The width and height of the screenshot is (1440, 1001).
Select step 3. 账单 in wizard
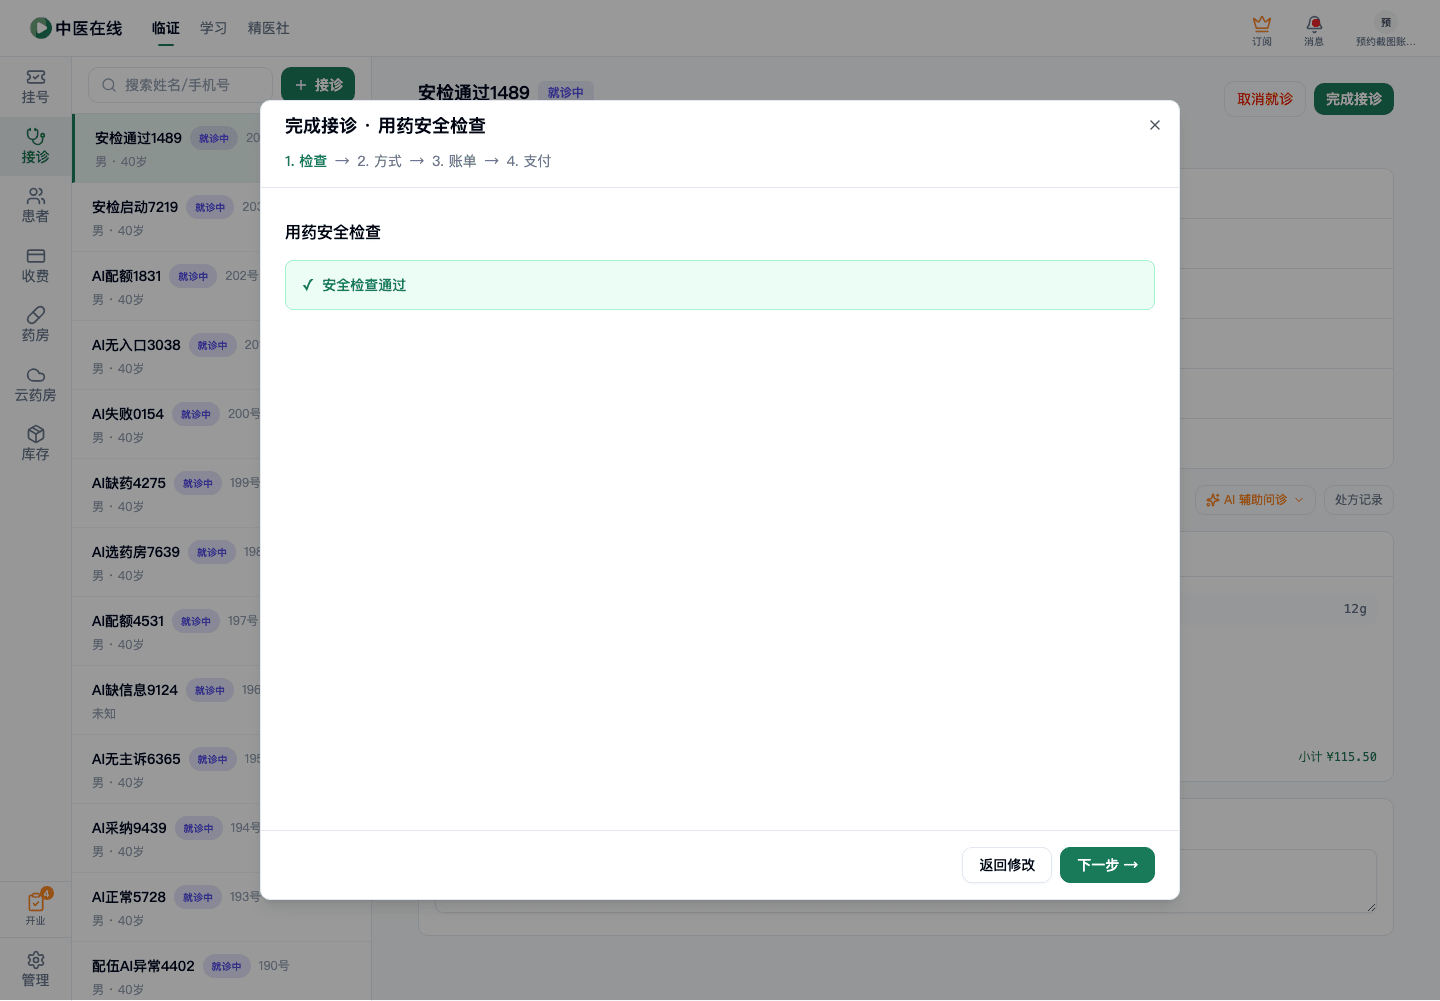coord(454,161)
